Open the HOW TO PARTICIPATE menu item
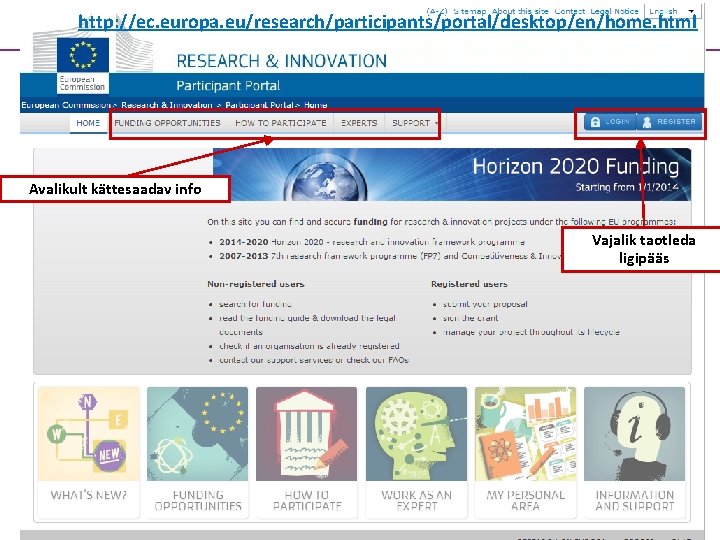 tap(281, 123)
